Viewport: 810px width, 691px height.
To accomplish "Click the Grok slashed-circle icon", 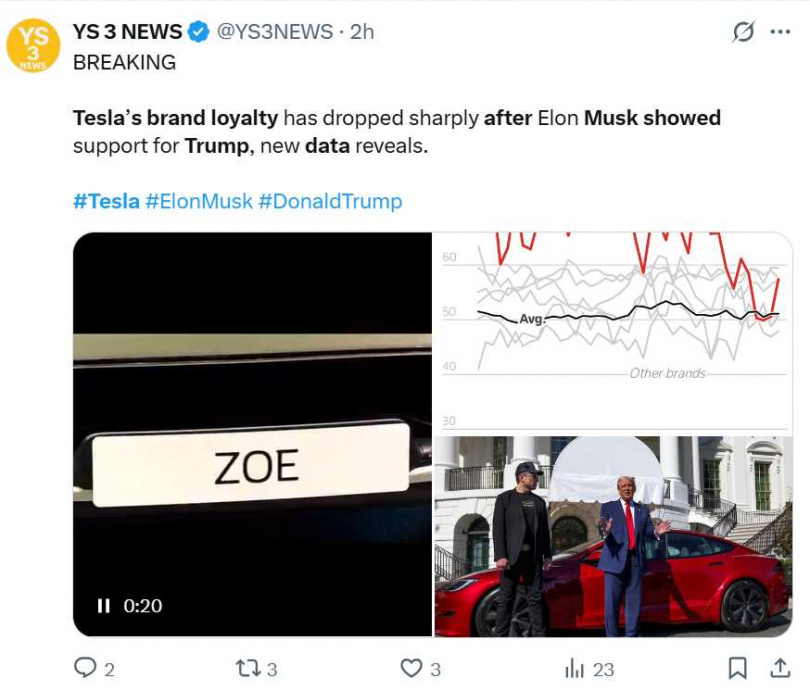I will [743, 32].
